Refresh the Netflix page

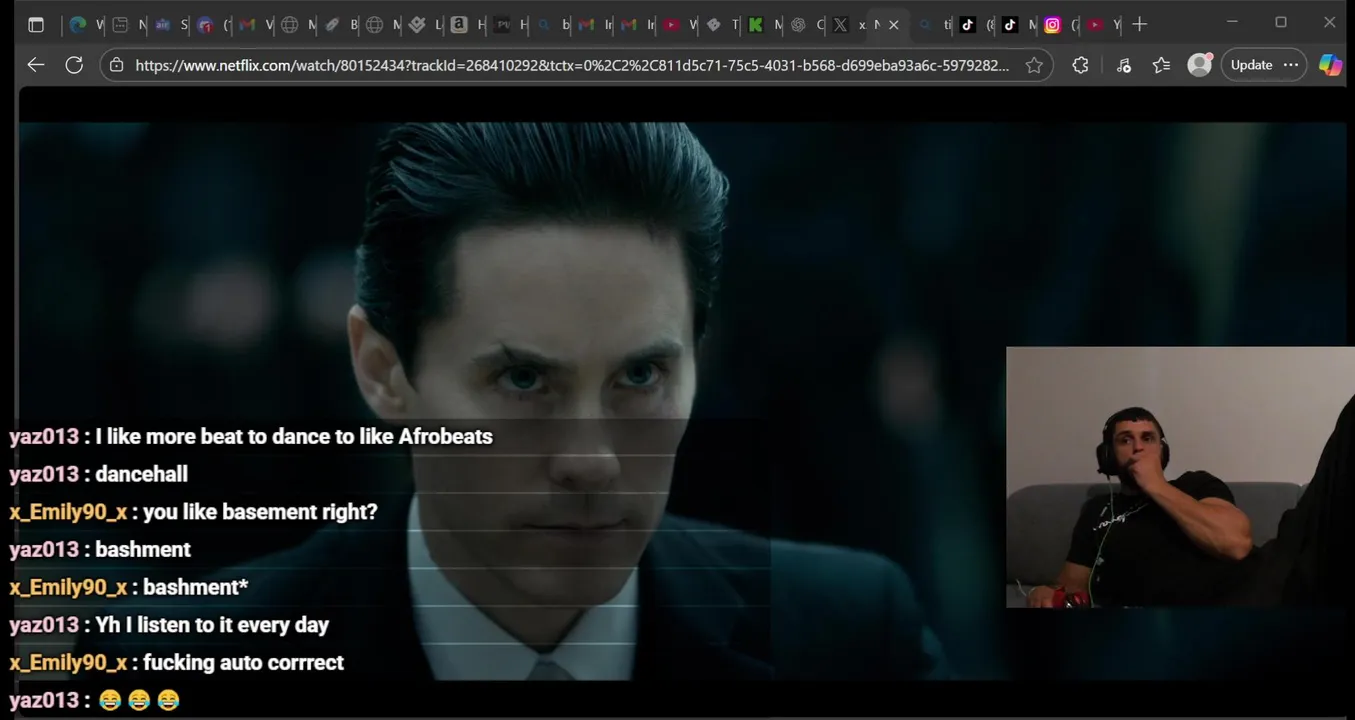pos(74,65)
